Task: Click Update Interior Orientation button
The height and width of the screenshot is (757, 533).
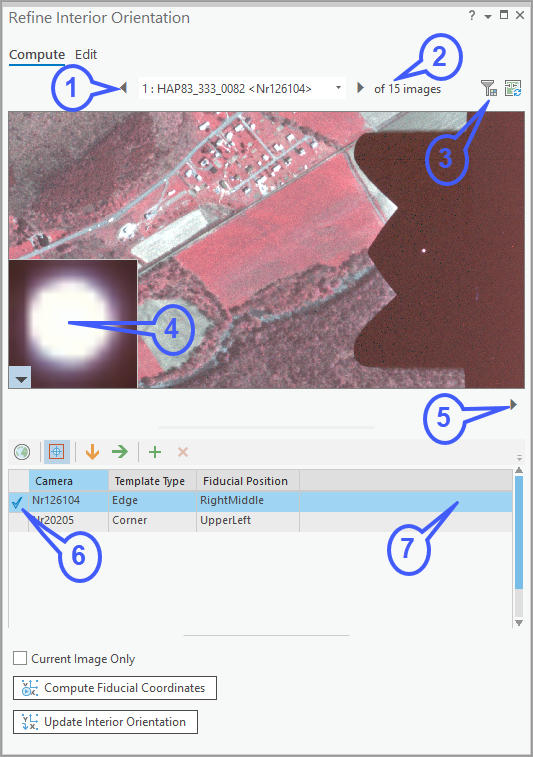Action: (x=105, y=722)
